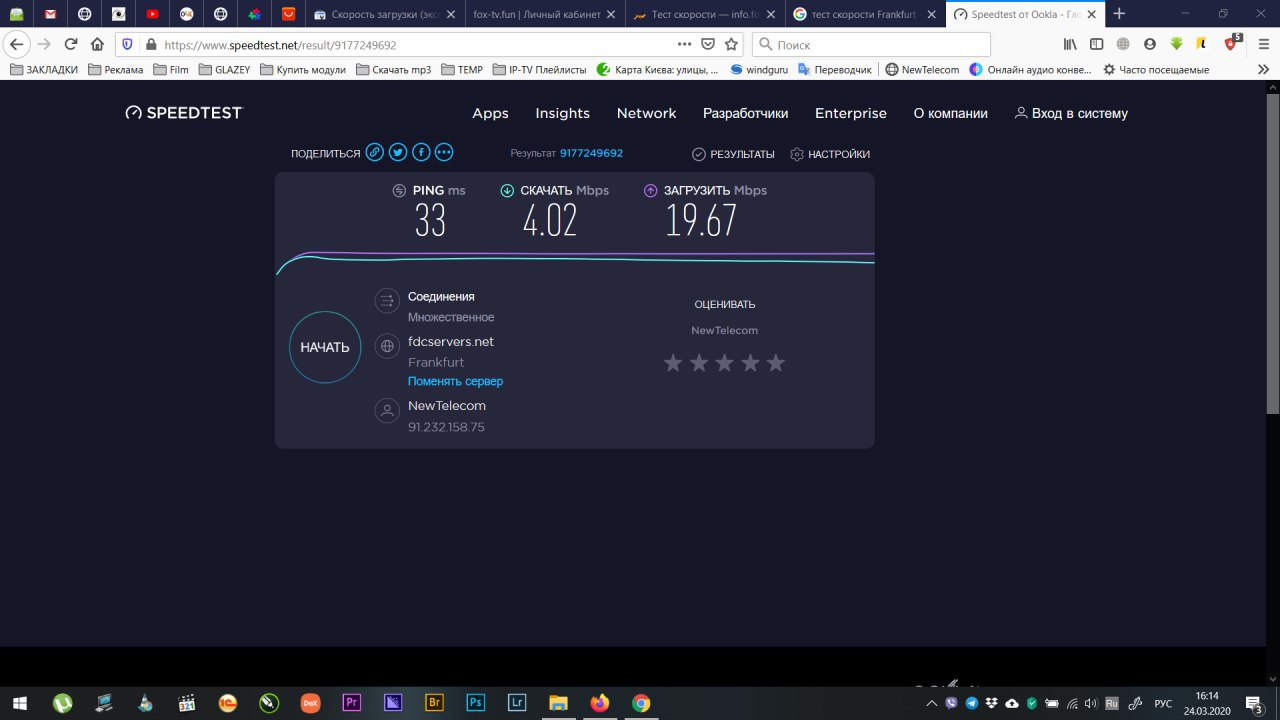This screenshot has height=720, width=1280.
Task: Launch Premiere Pro from the taskbar
Action: click(351, 703)
